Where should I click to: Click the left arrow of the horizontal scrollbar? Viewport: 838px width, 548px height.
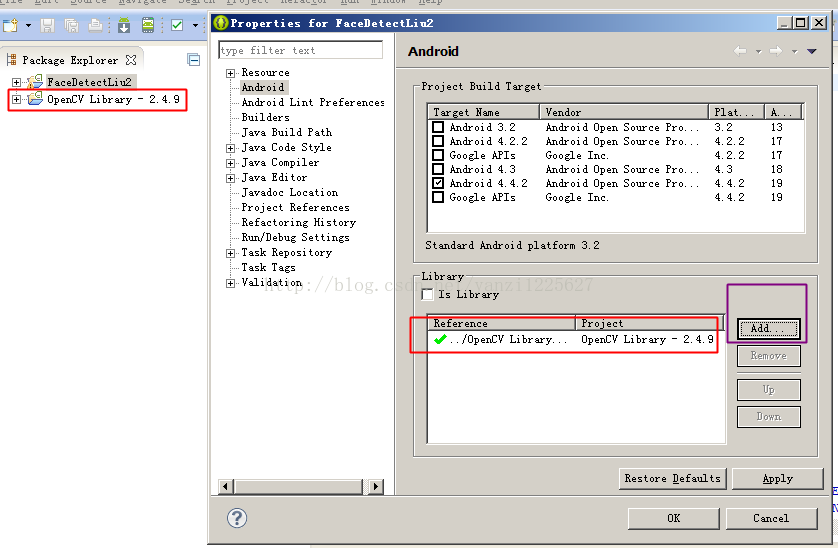tap(226, 487)
